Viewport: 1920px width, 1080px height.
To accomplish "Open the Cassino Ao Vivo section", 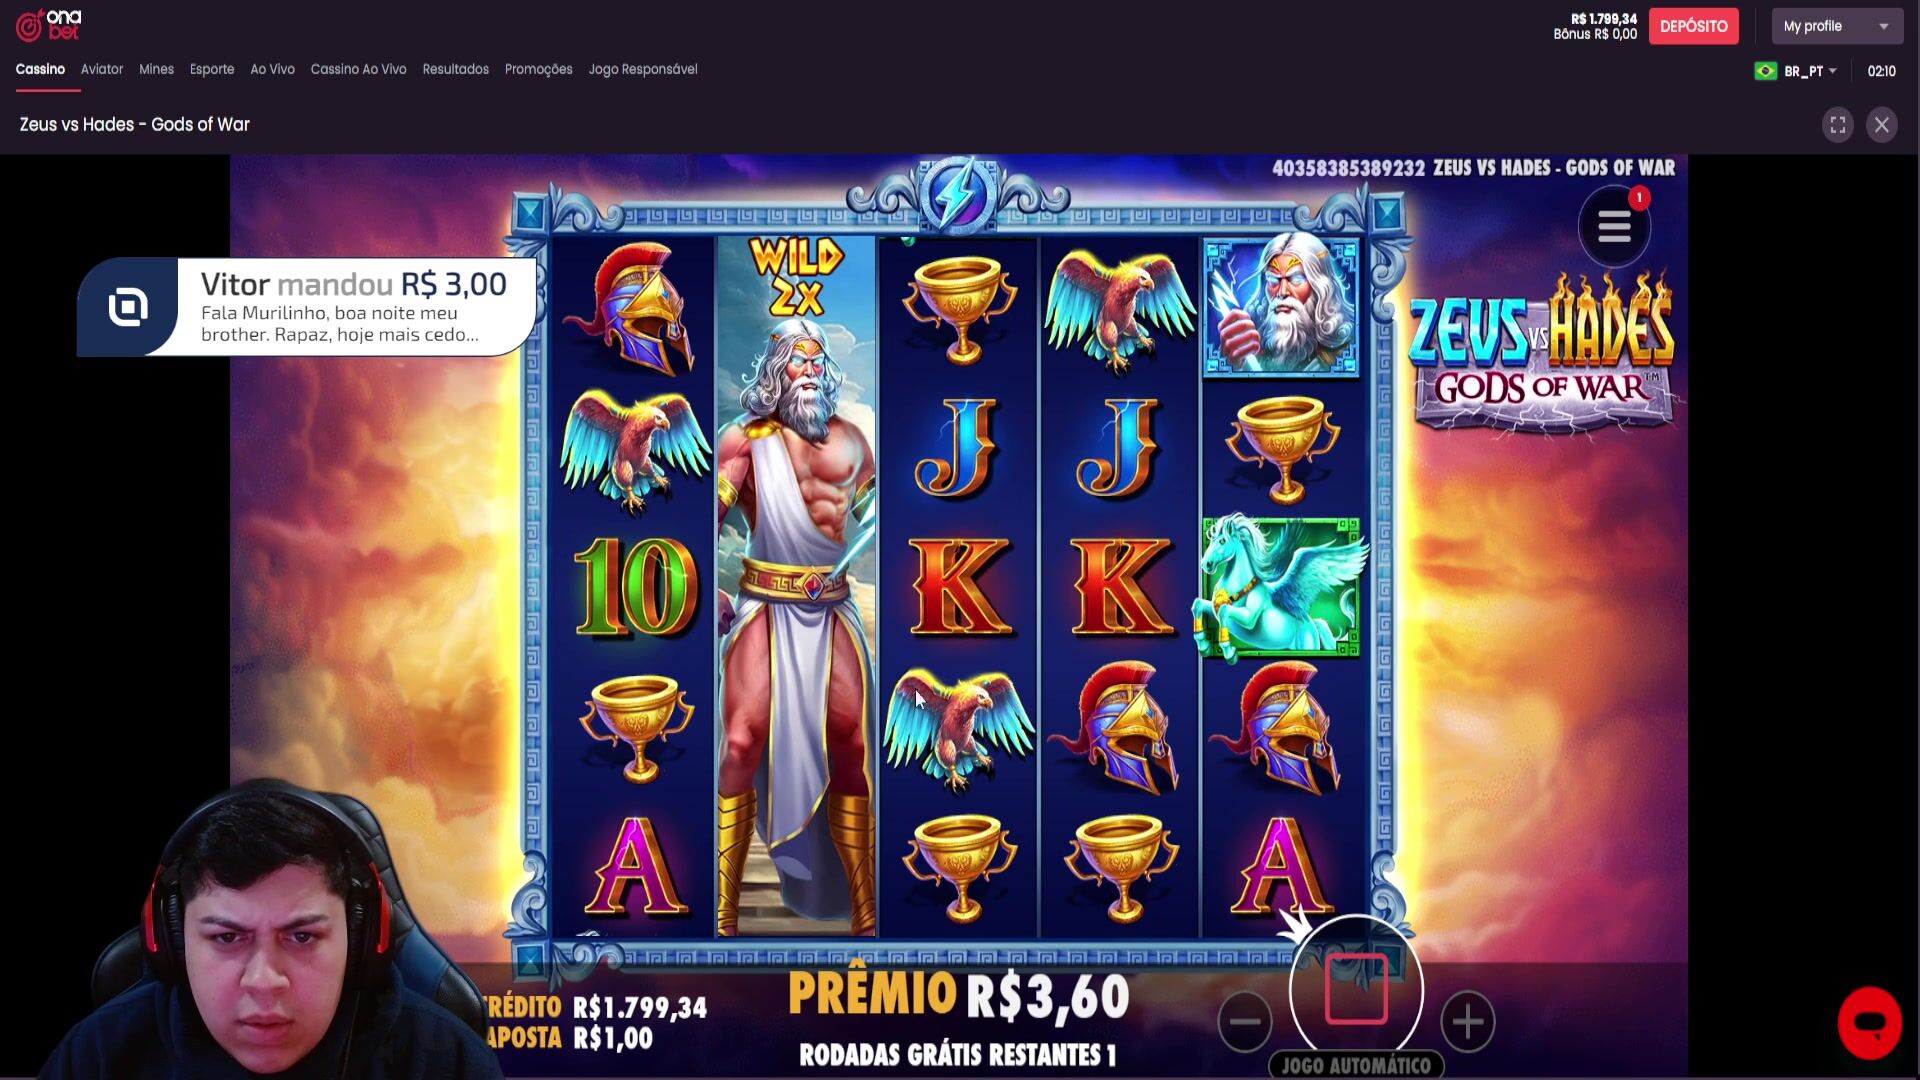I will point(358,69).
